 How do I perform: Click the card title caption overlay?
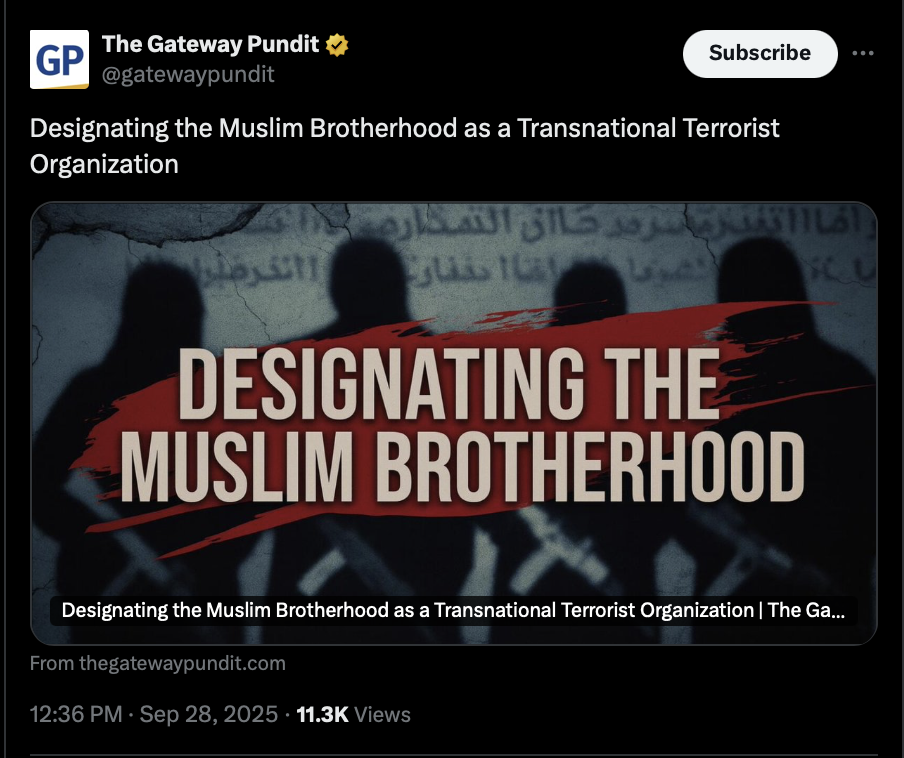pos(454,610)
